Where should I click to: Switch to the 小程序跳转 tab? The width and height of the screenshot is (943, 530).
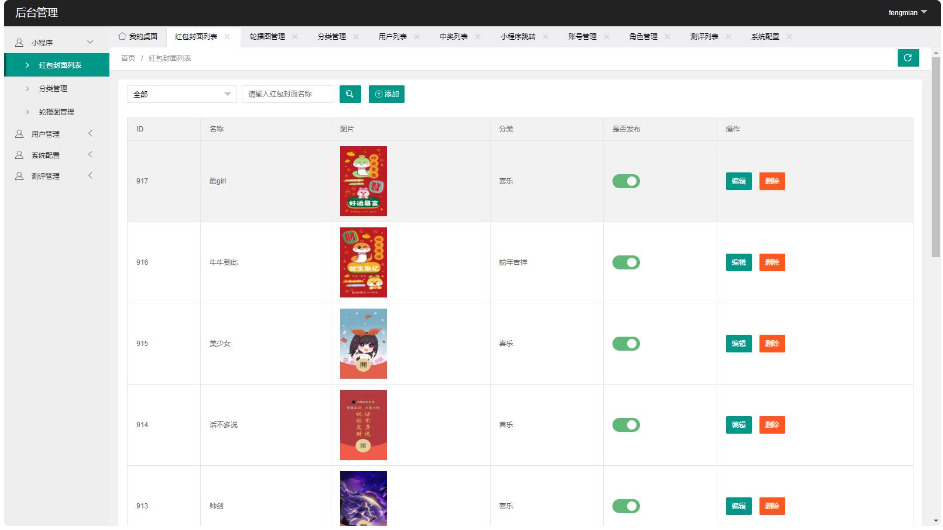point(518,37)
